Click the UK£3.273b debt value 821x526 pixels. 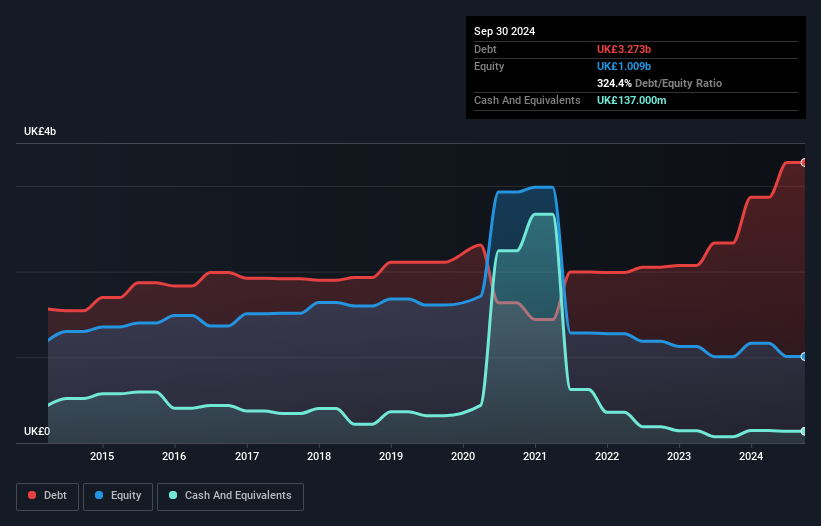[624, 49]
